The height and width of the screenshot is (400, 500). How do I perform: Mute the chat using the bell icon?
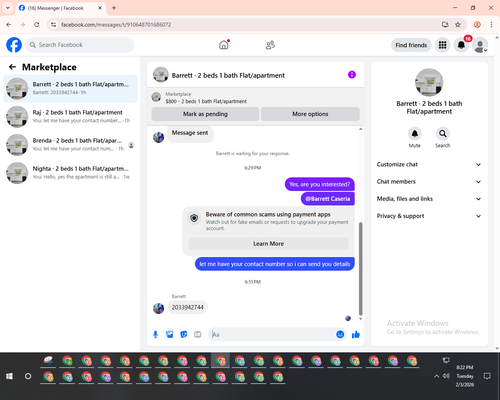(x=415, y=134)
